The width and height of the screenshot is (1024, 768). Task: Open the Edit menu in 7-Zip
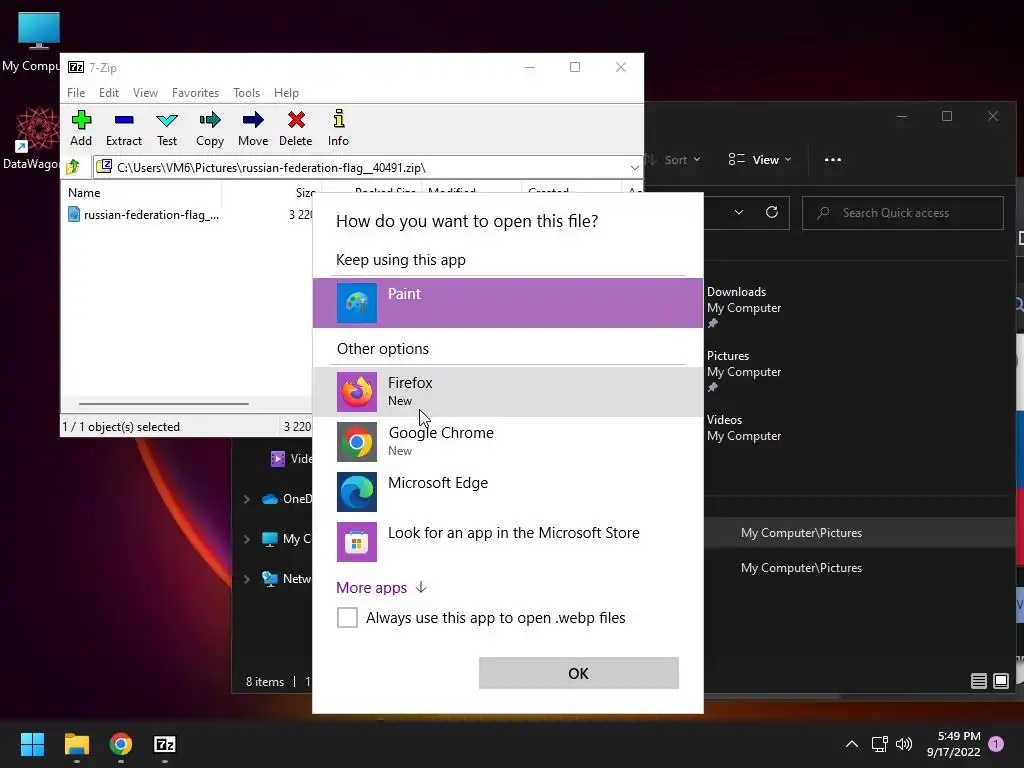point(108,93)
